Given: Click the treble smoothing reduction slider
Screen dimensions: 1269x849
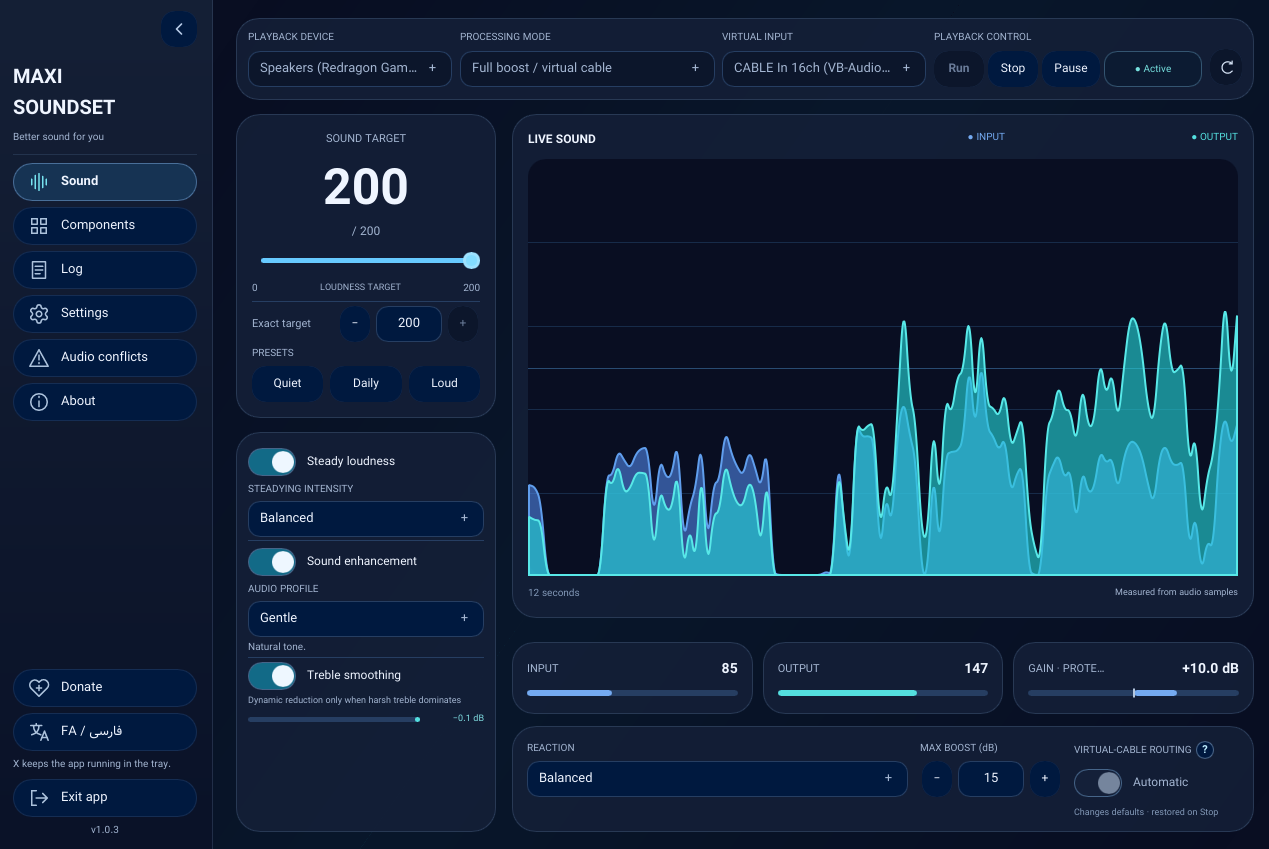Looking at the screenshot, I should [333, 719].
